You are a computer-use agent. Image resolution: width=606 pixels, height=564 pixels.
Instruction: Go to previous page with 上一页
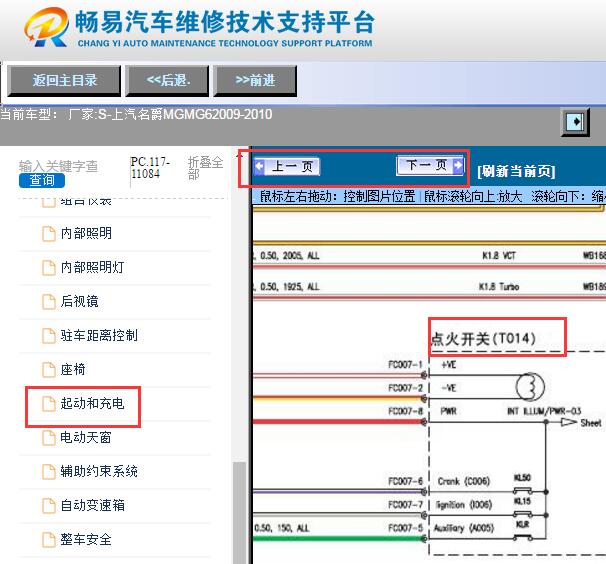(287, 167)
